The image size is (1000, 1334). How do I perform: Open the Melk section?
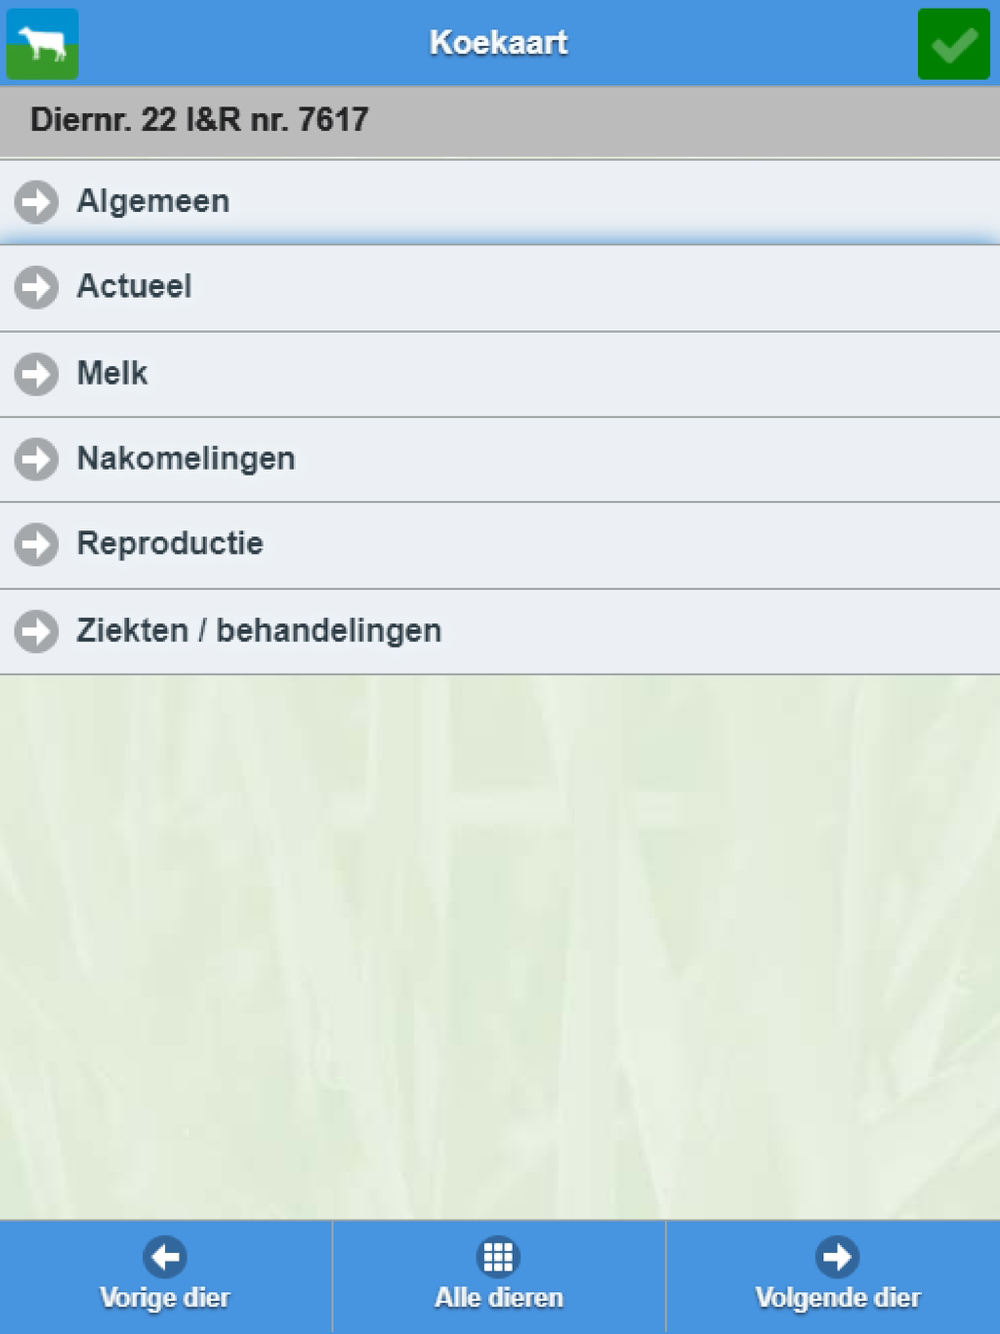tap(112, 374)
